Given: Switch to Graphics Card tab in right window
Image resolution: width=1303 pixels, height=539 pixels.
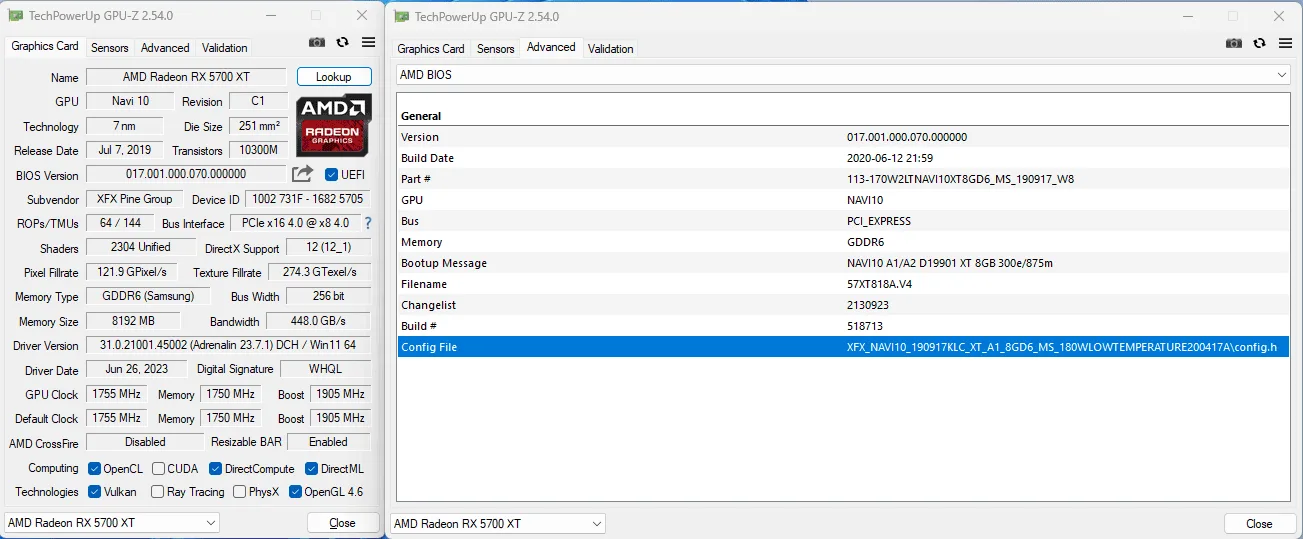Looking at the screenshot, I should point(431,49).
